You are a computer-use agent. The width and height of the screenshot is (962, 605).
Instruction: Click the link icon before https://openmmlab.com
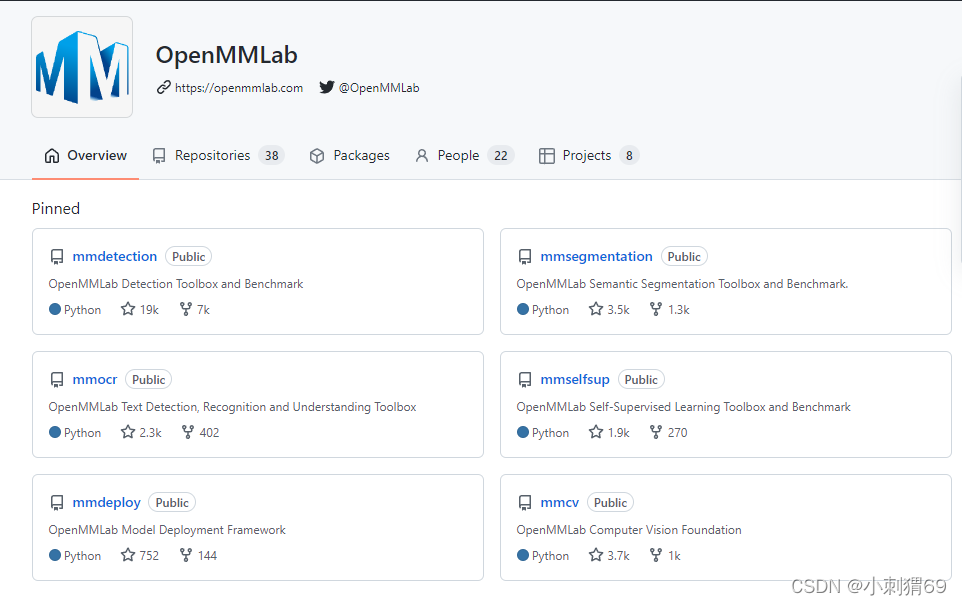162,87
